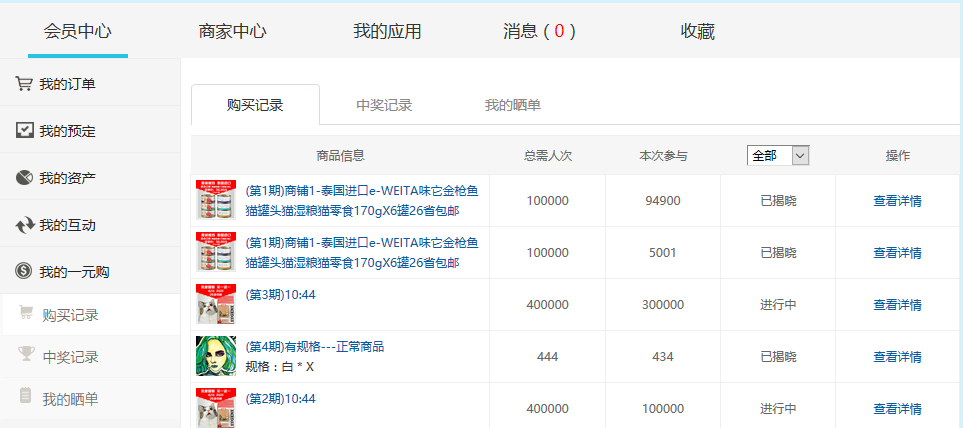
Task: Open 商家中心 in top navigation
Action: [232, 31]
